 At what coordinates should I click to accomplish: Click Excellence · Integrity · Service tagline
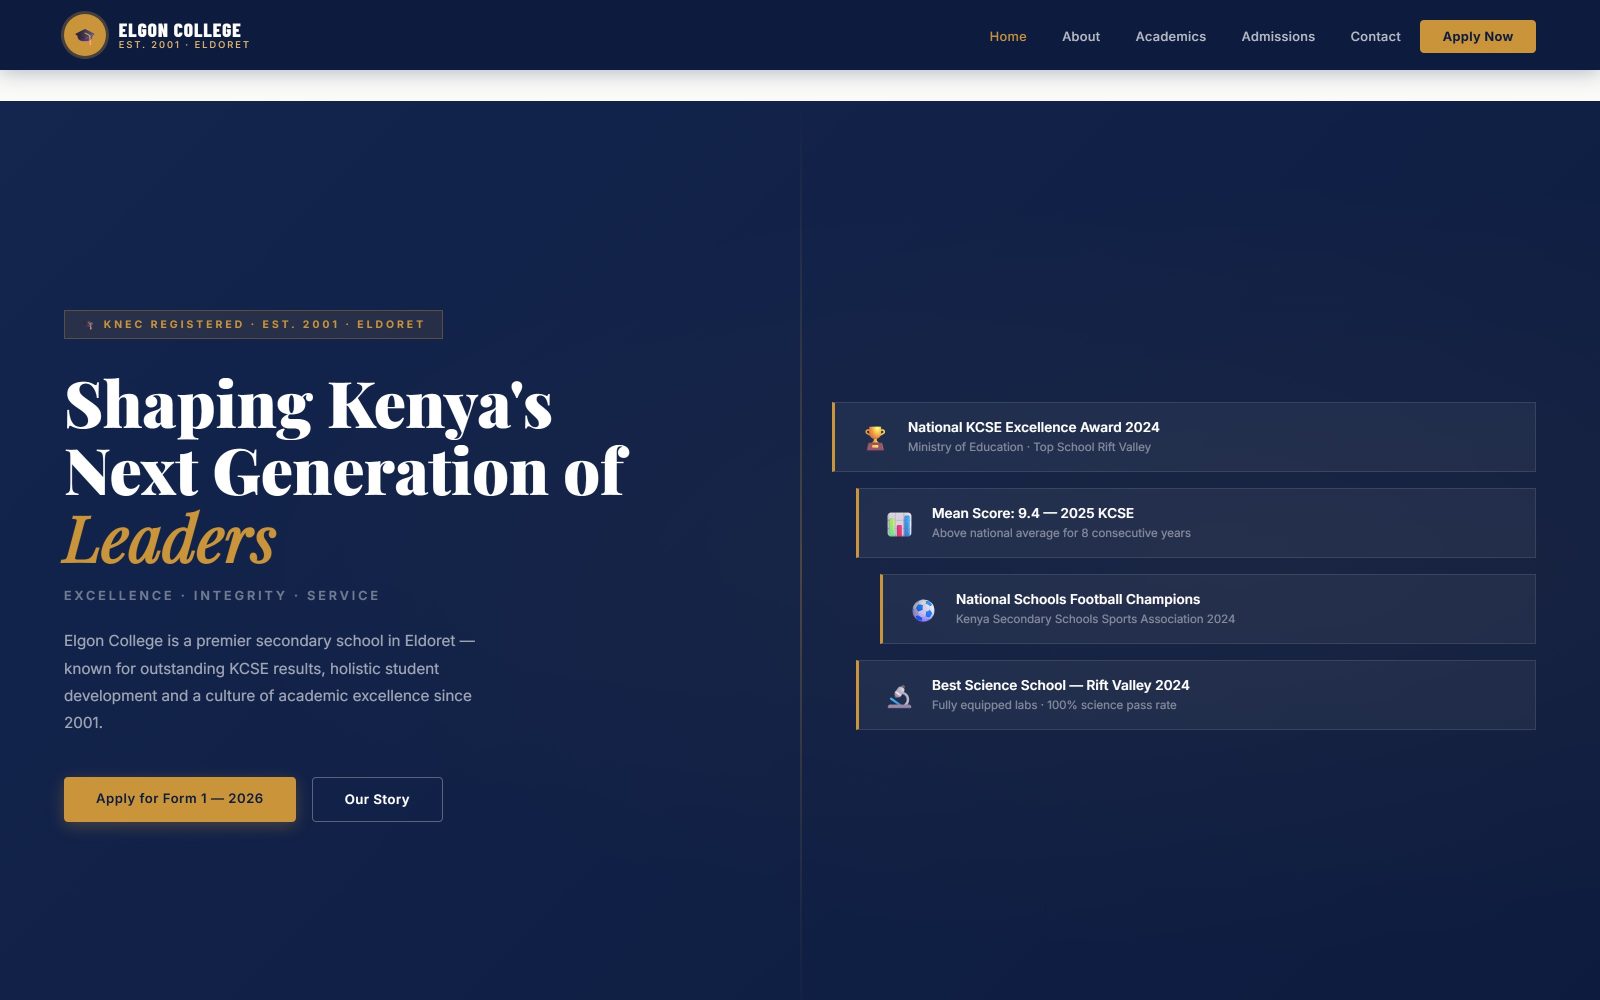point(222,595)
